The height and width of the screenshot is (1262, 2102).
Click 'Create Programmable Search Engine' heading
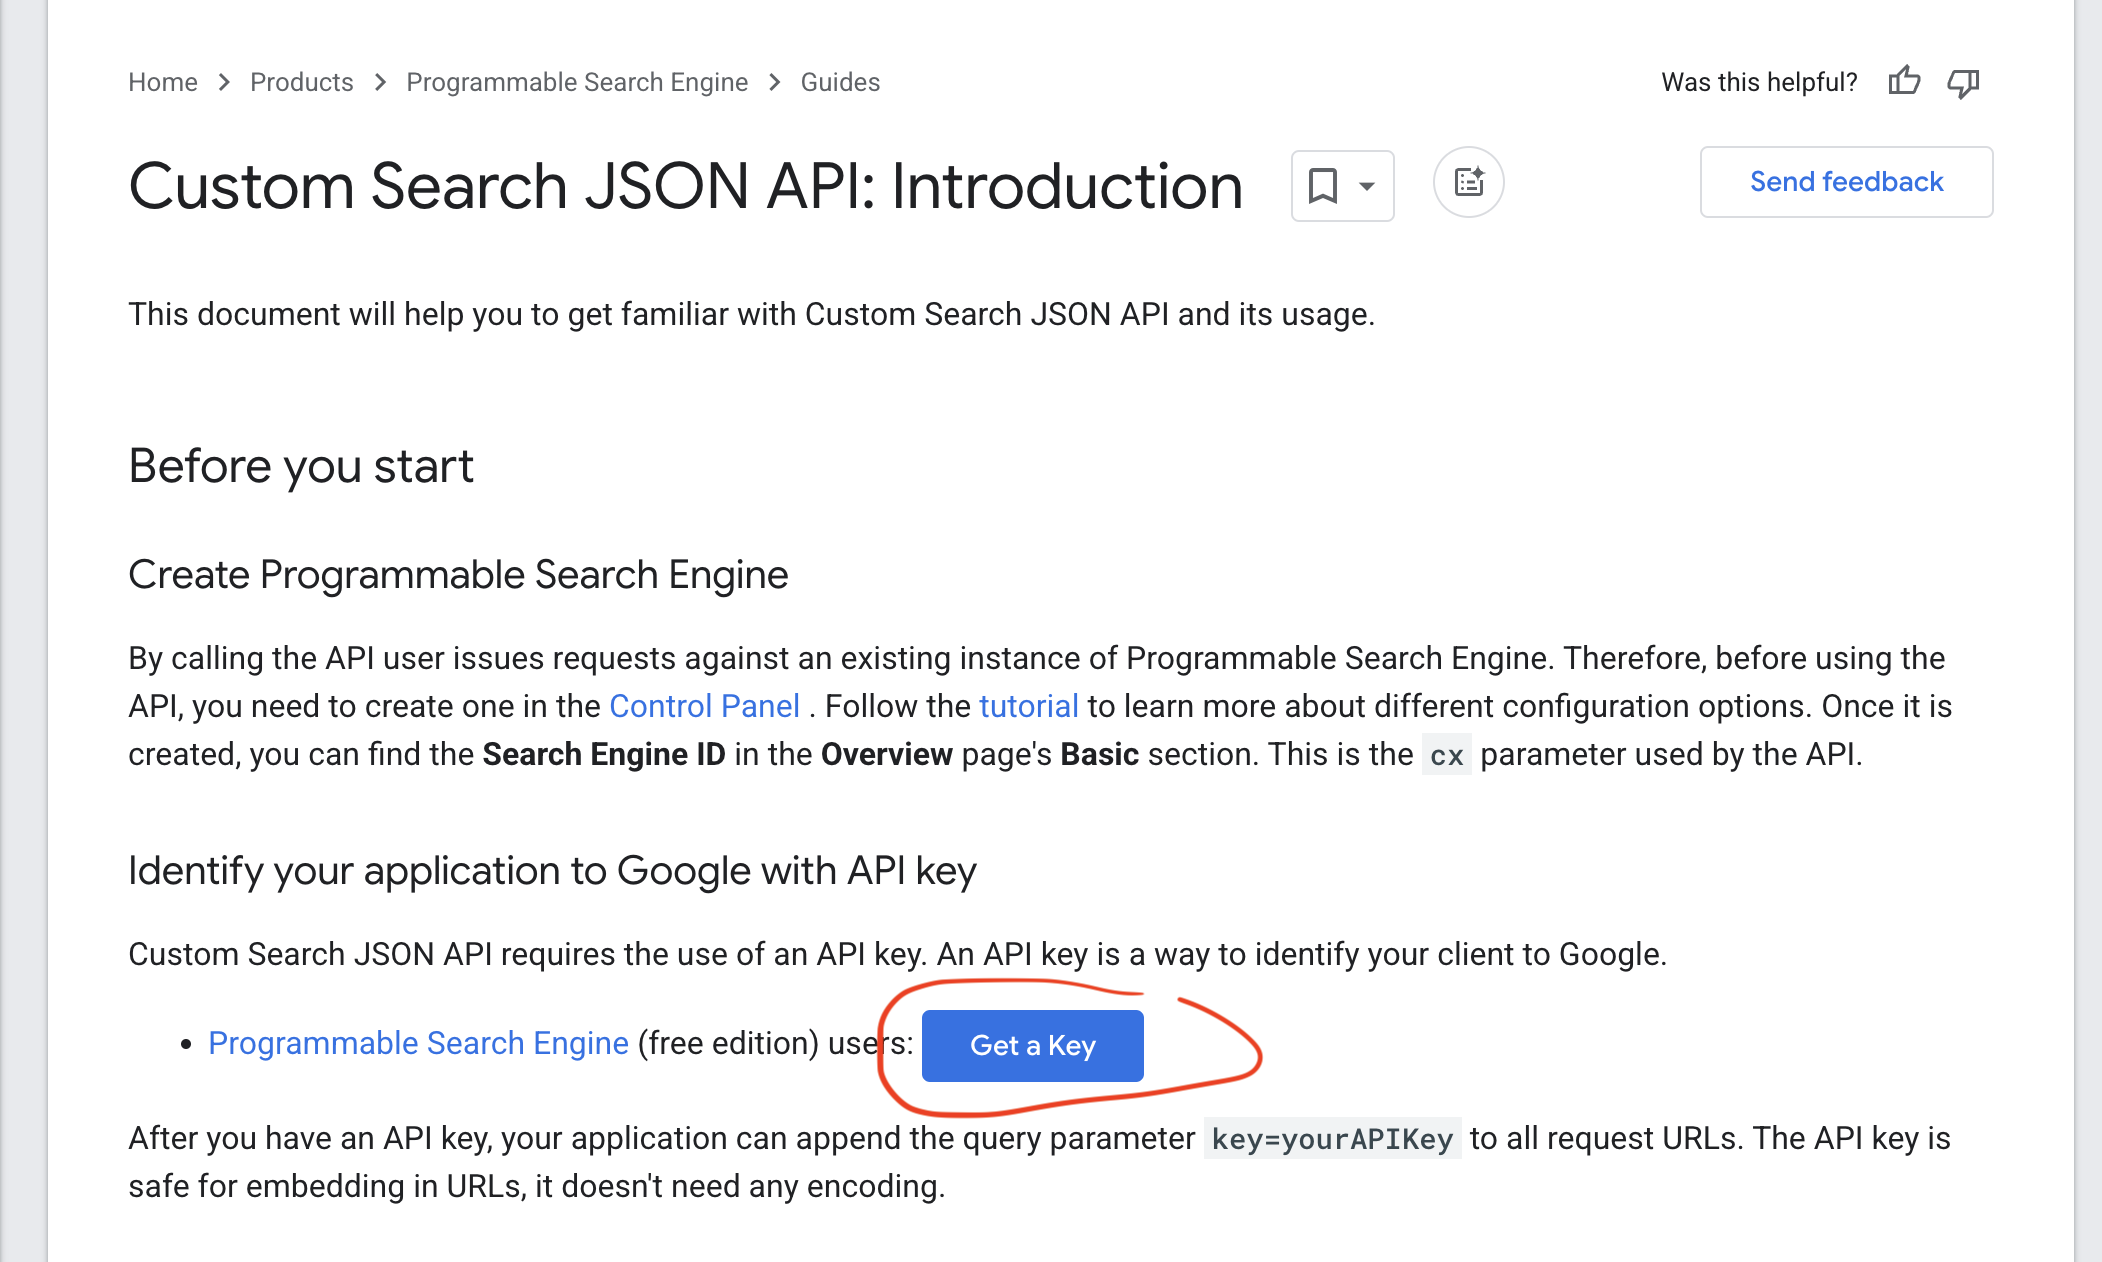458,575
